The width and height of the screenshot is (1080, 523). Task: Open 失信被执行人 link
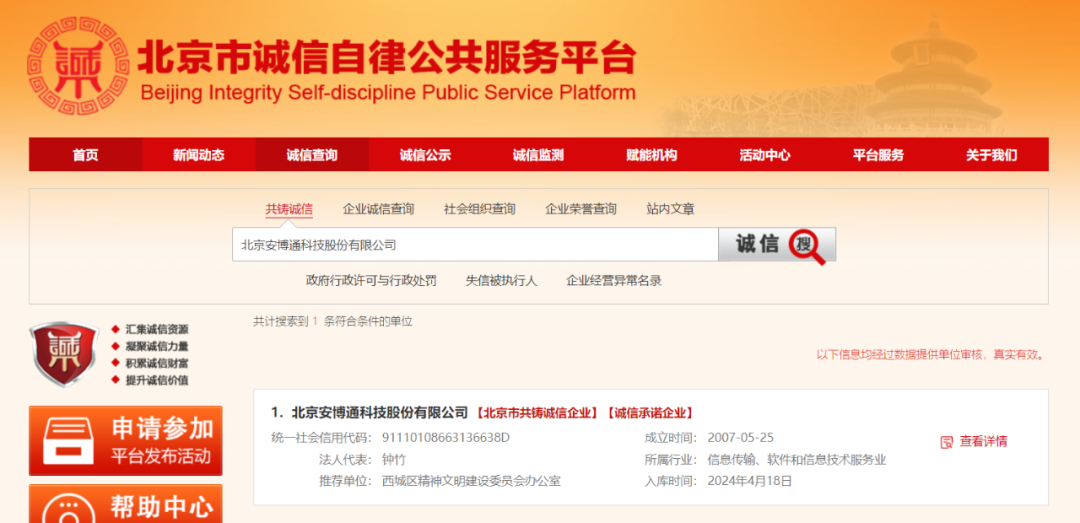[501, 280]
